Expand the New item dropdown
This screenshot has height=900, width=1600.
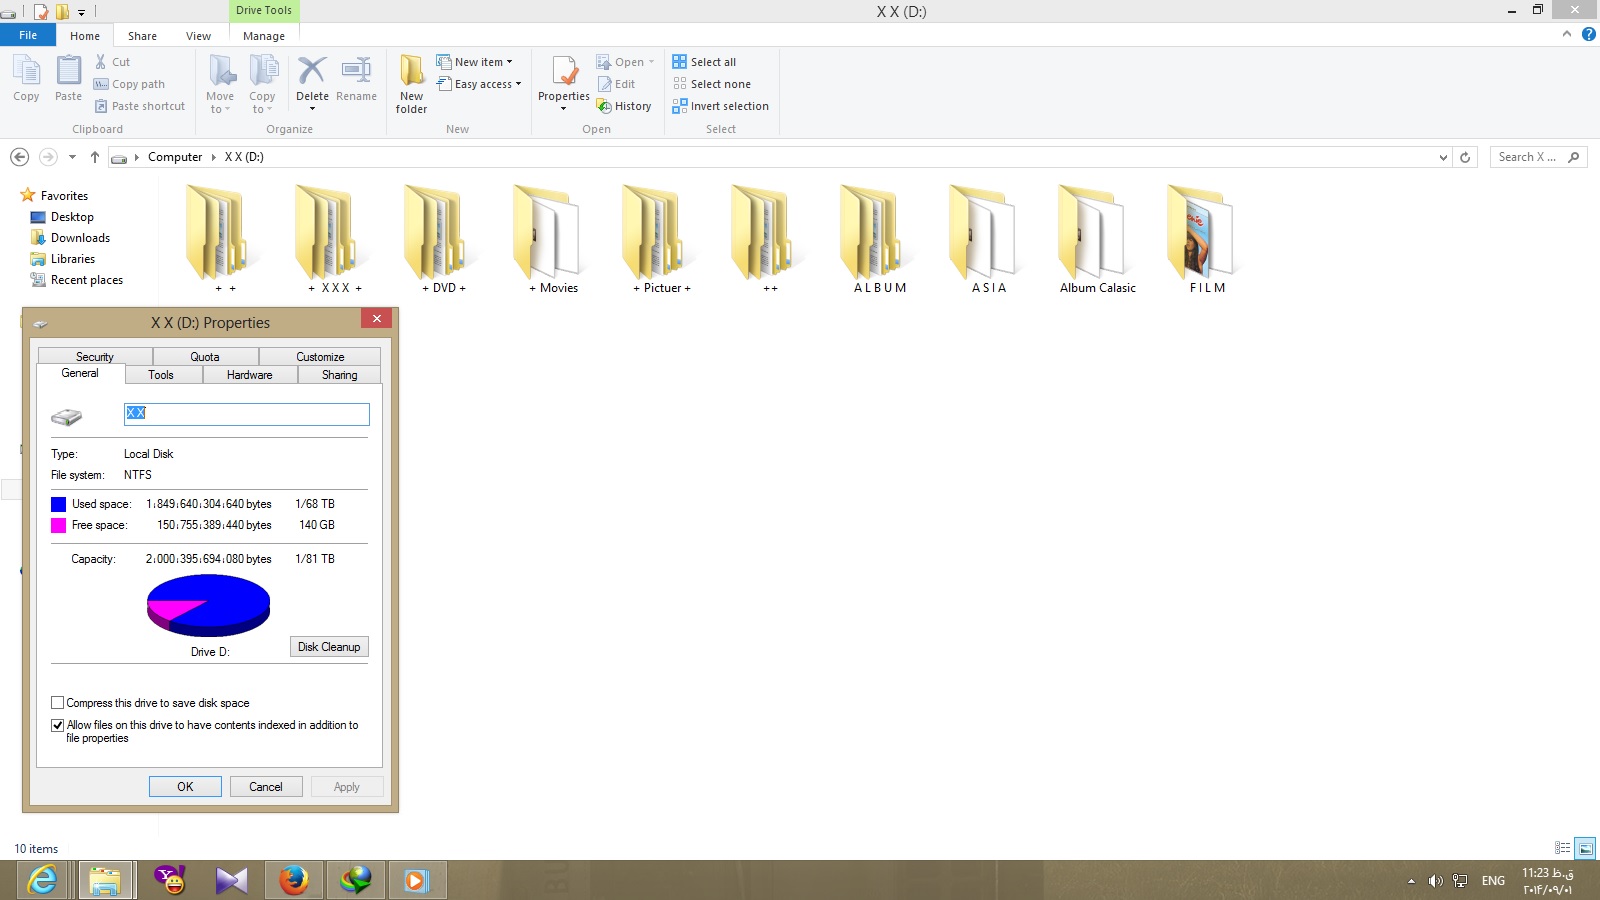[x=509, y=62]
